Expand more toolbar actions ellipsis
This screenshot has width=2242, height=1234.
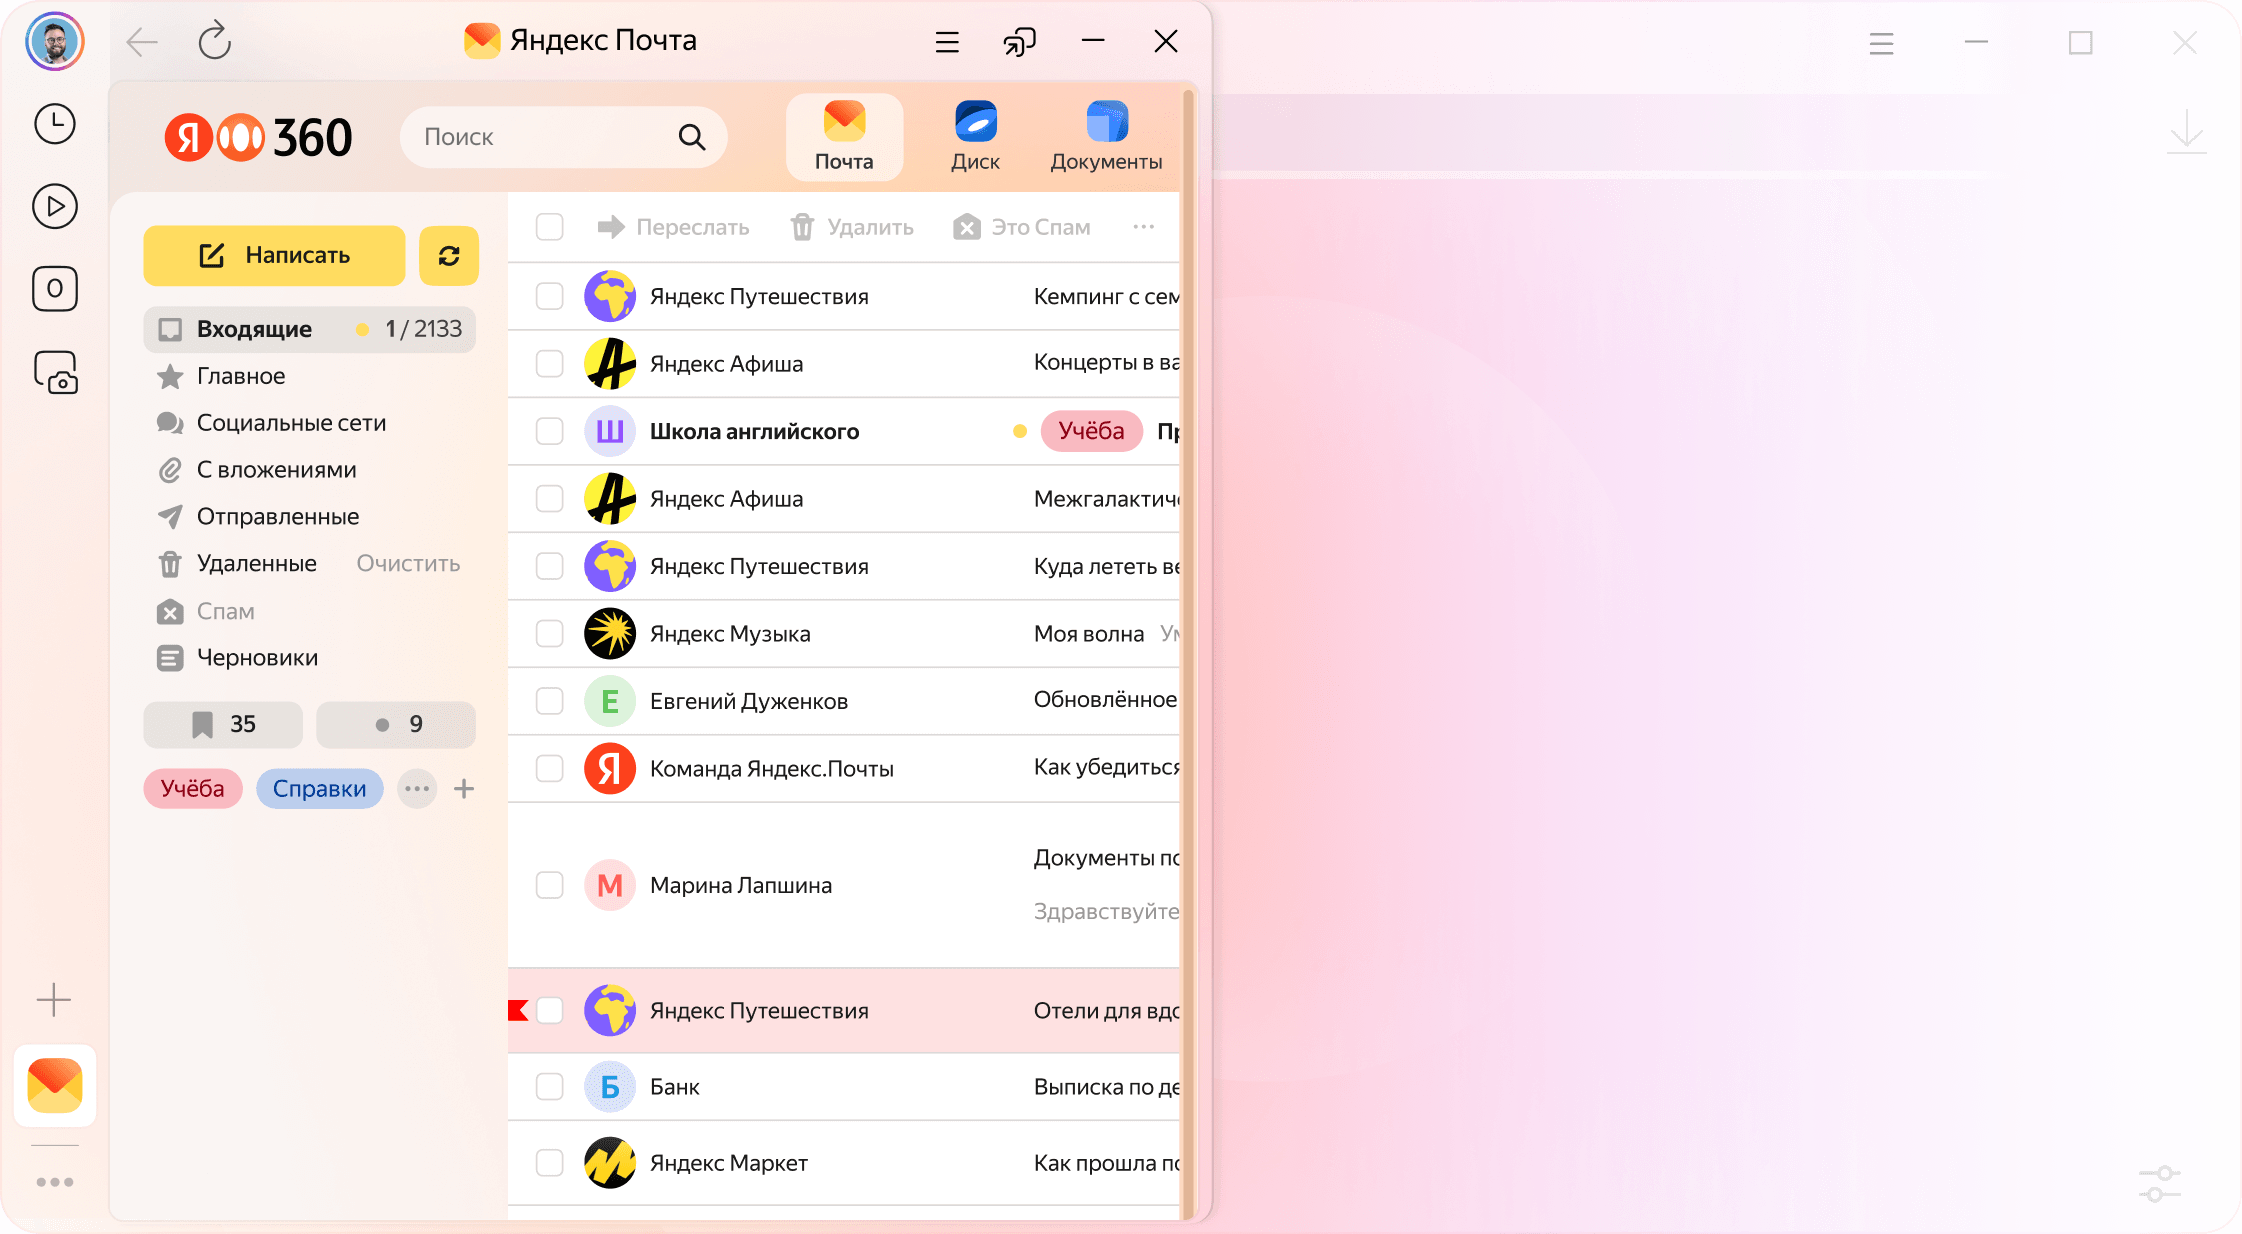(x=1144, y=227)
